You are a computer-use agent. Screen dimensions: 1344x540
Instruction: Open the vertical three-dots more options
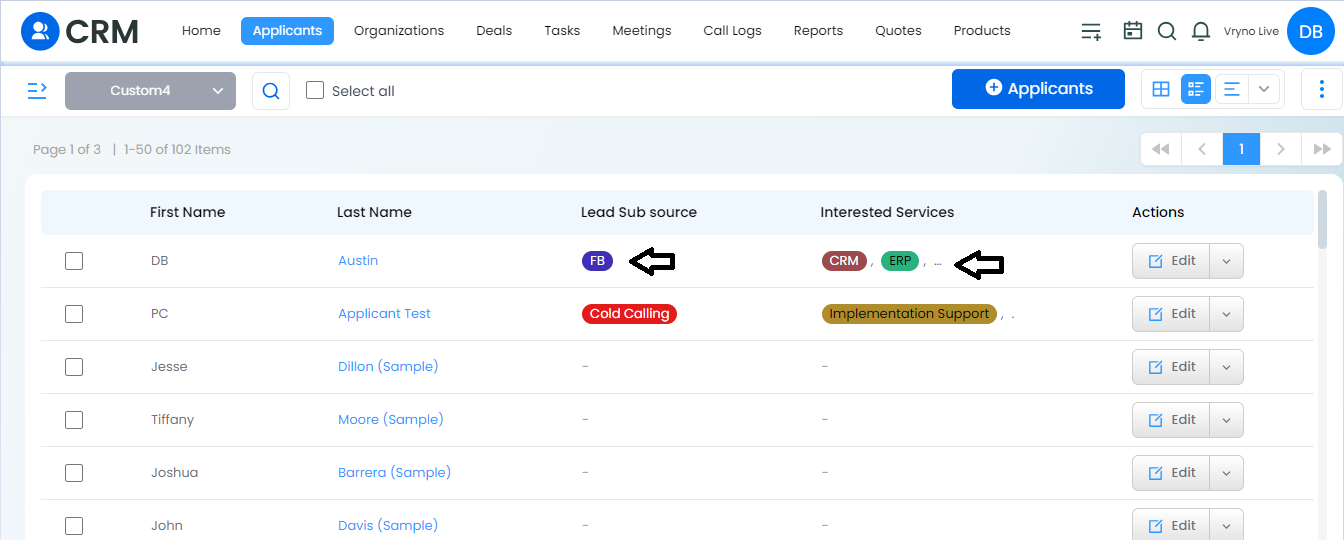(x=1322, y=89)
